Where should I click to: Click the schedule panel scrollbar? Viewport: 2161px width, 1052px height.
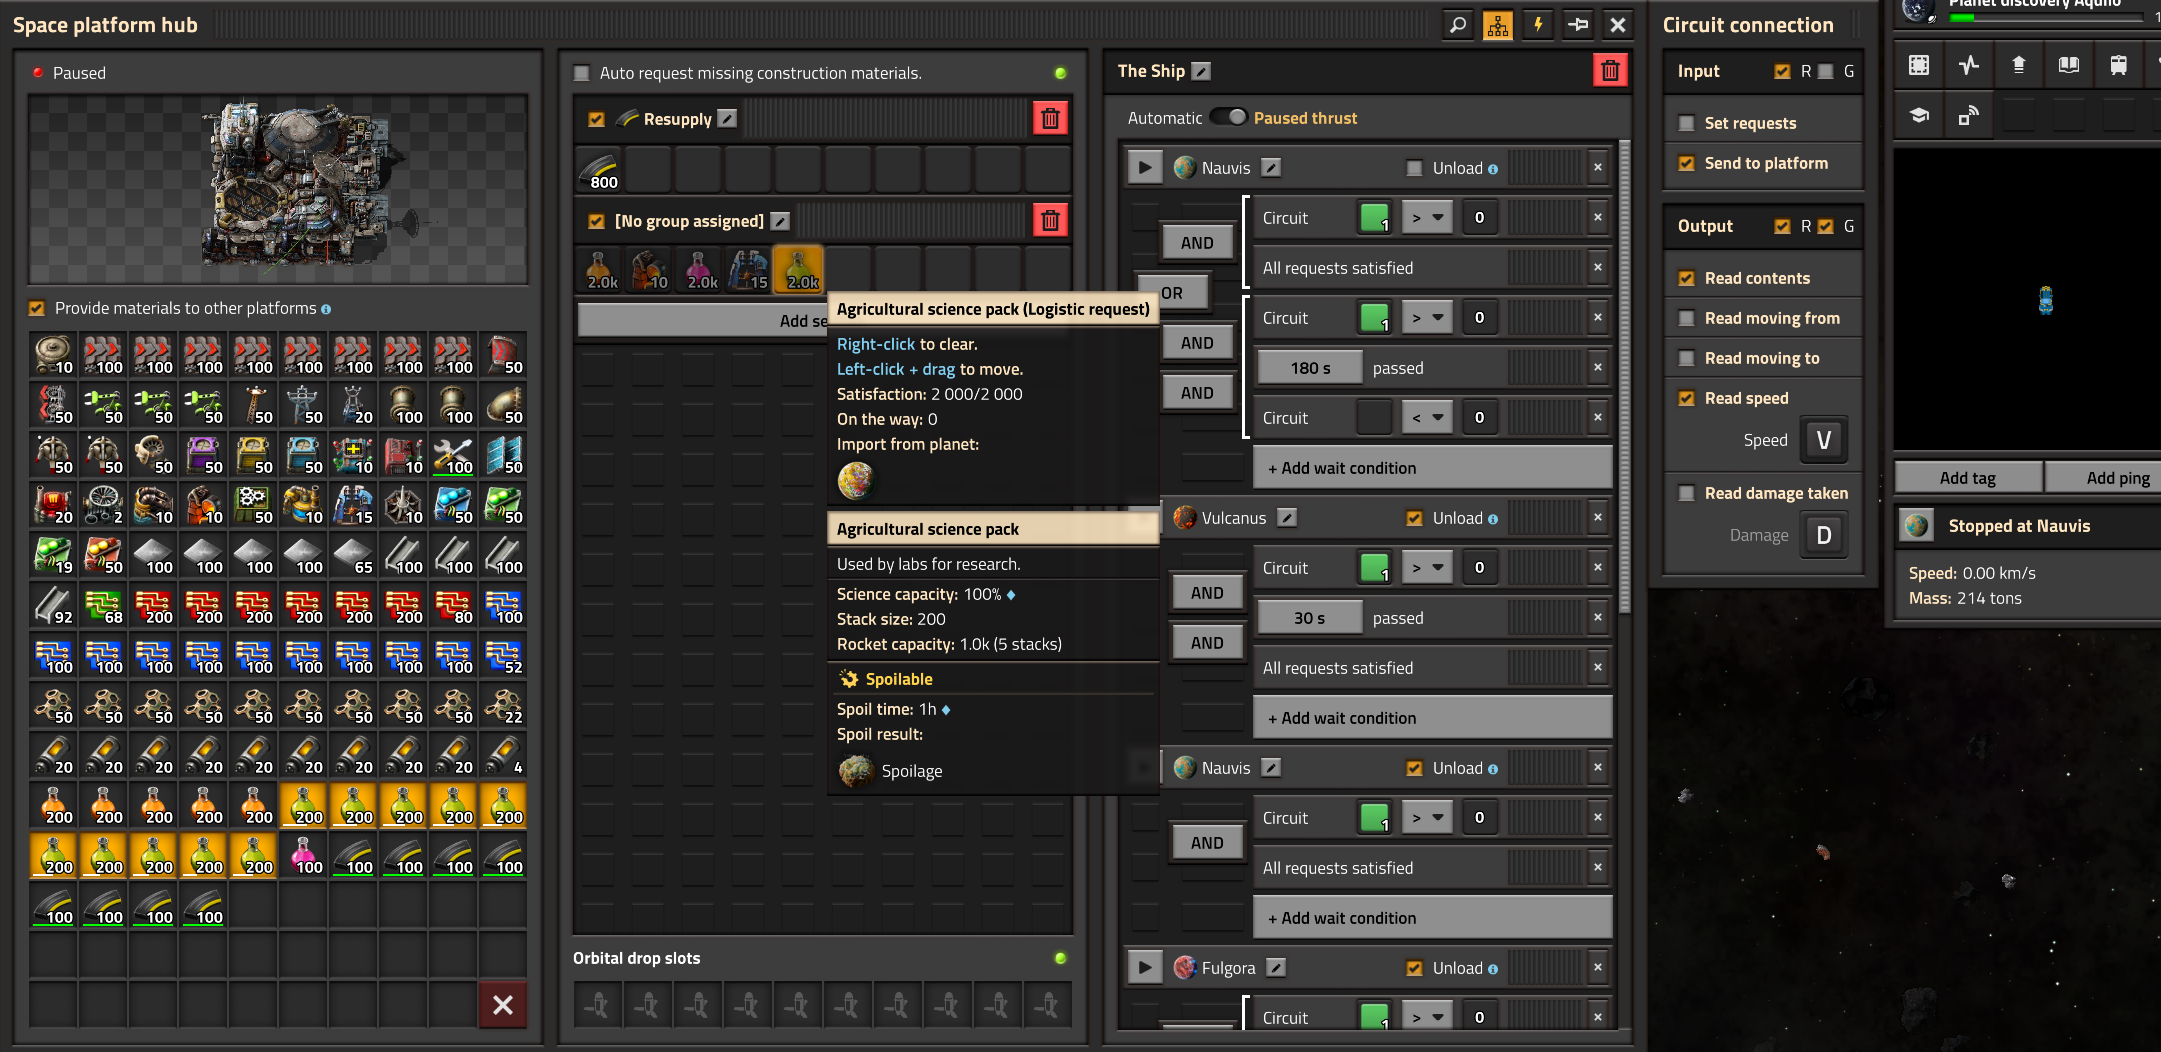[1624, 377]
